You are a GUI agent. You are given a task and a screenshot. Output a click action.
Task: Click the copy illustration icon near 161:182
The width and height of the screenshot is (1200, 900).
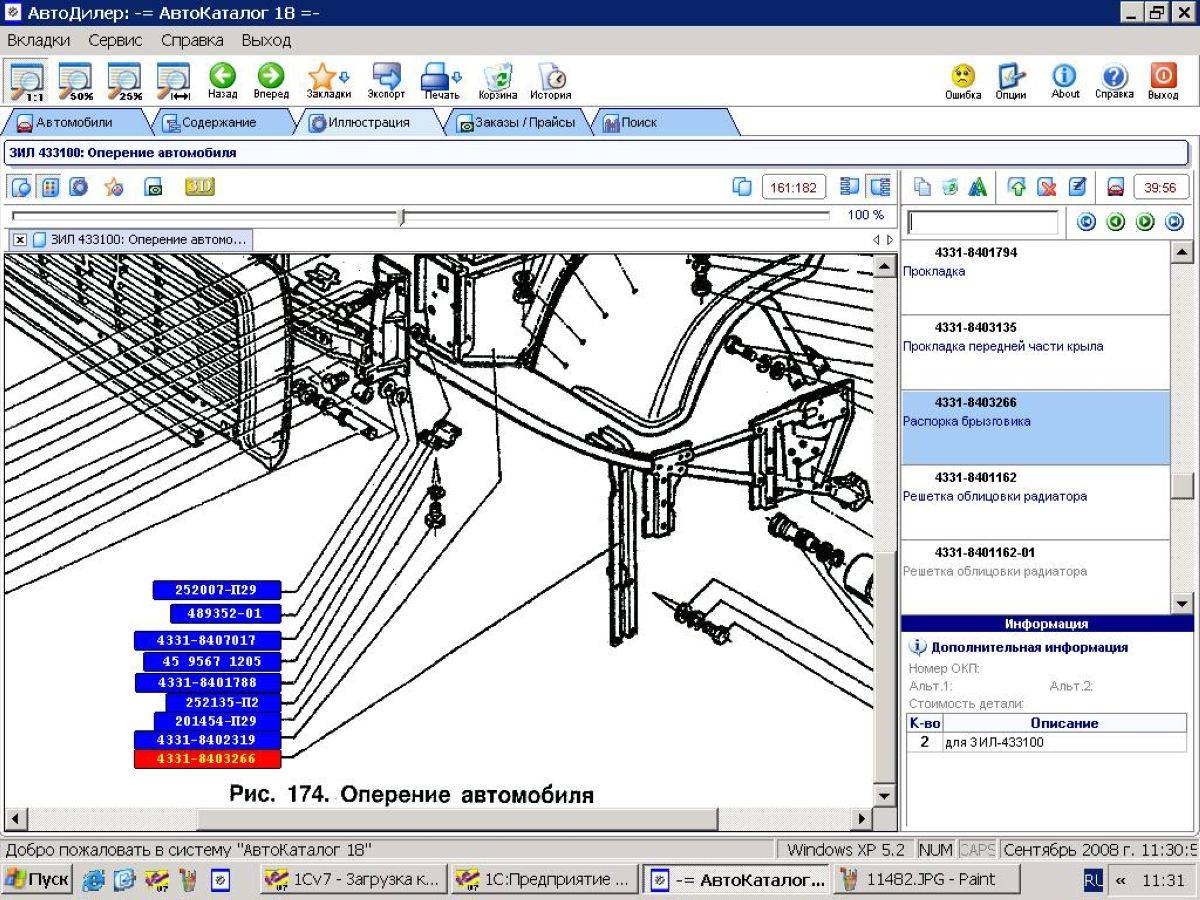click(742, 187)
